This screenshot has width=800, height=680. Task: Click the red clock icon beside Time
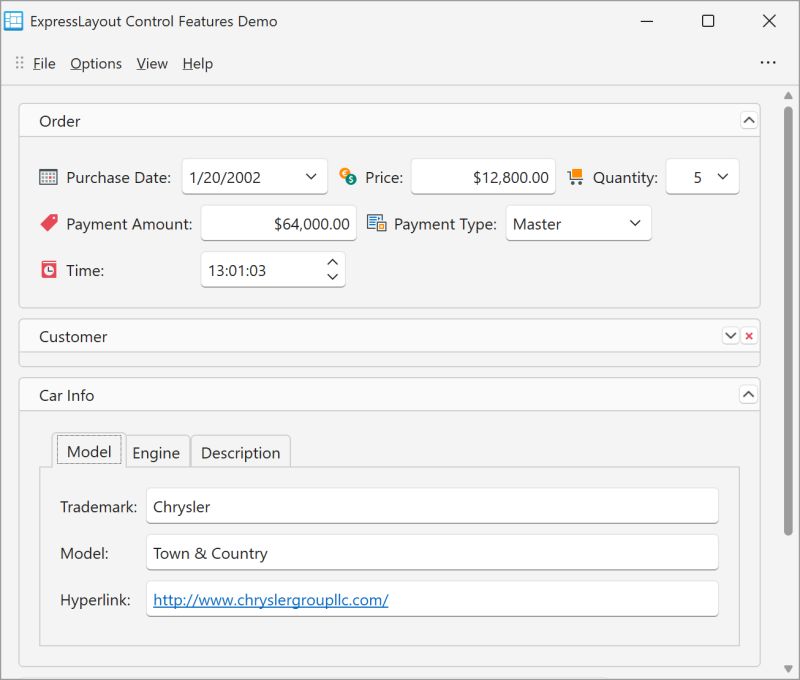tap(49, 269)
